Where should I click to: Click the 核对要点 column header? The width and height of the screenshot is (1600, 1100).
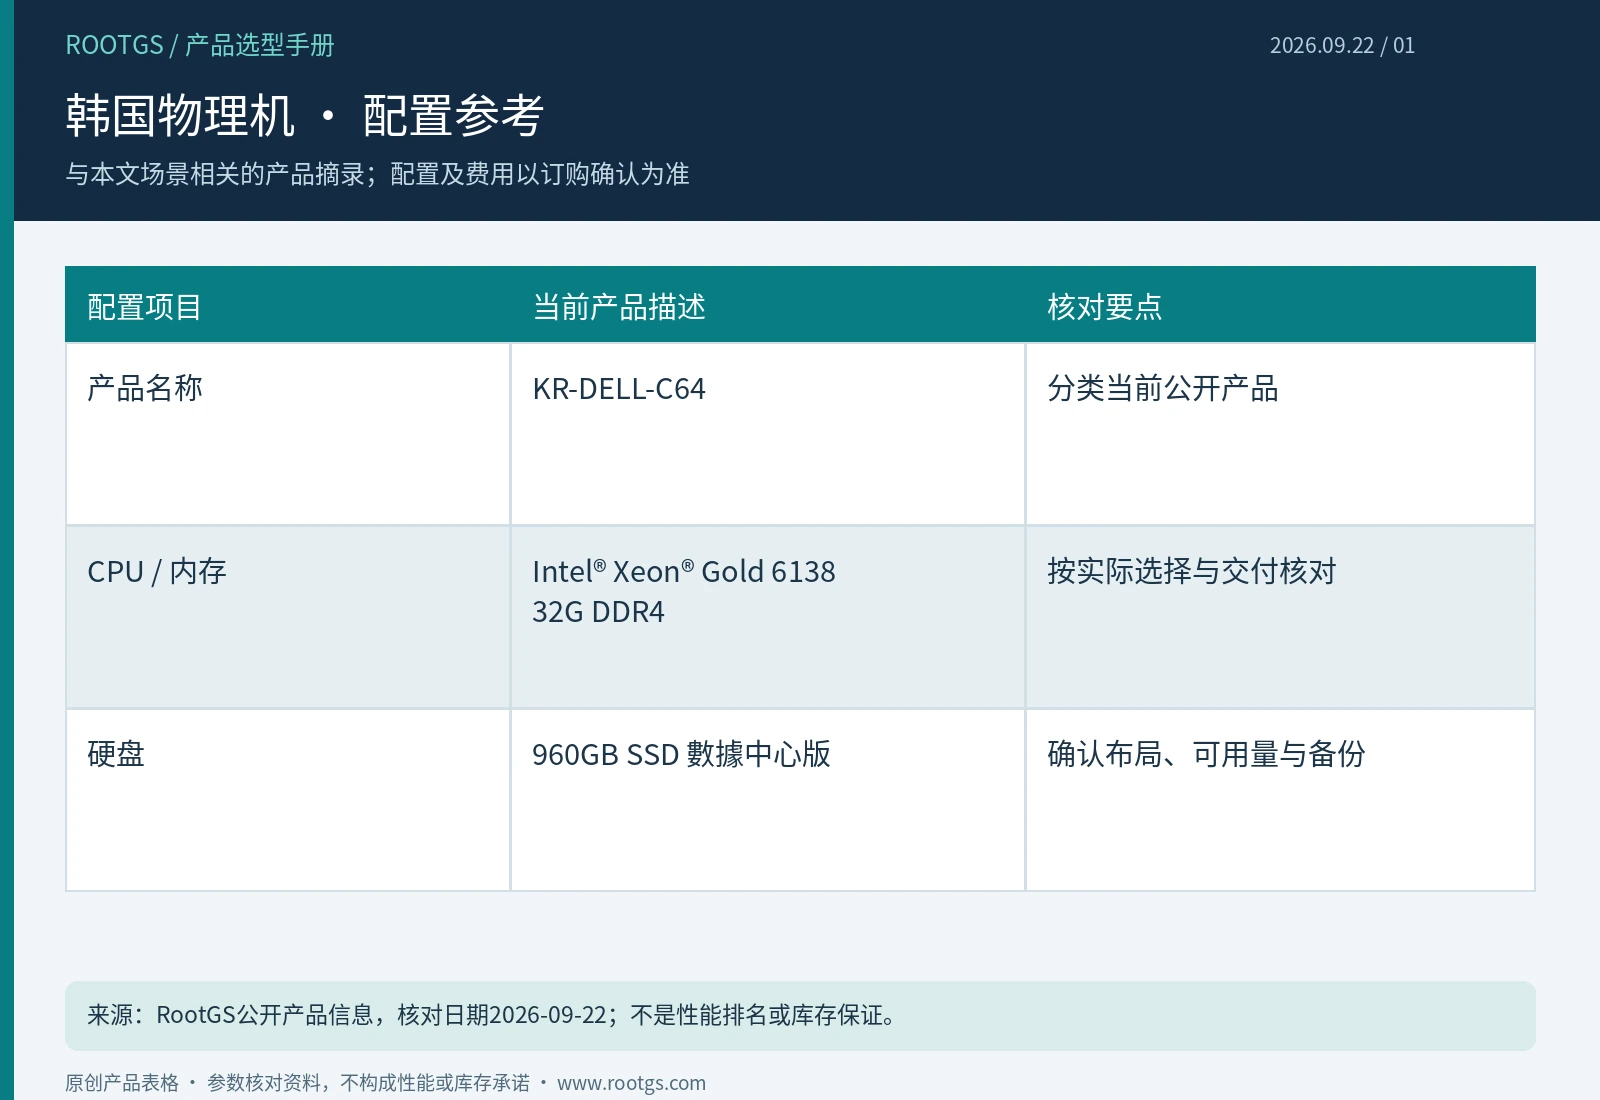(1104, 306)
